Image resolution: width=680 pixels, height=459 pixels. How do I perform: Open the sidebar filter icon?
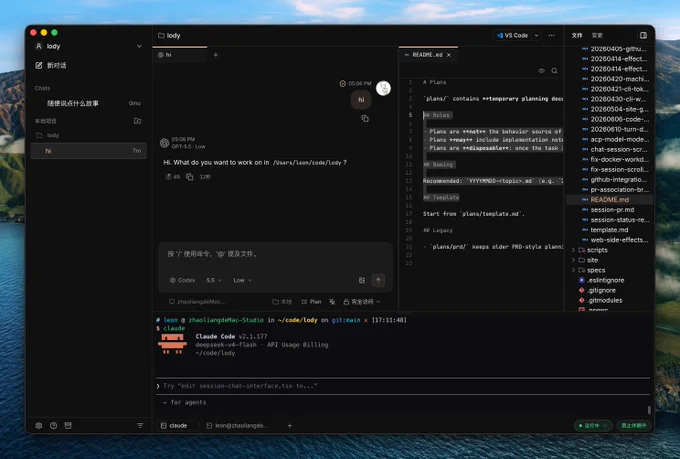point(140,426)
